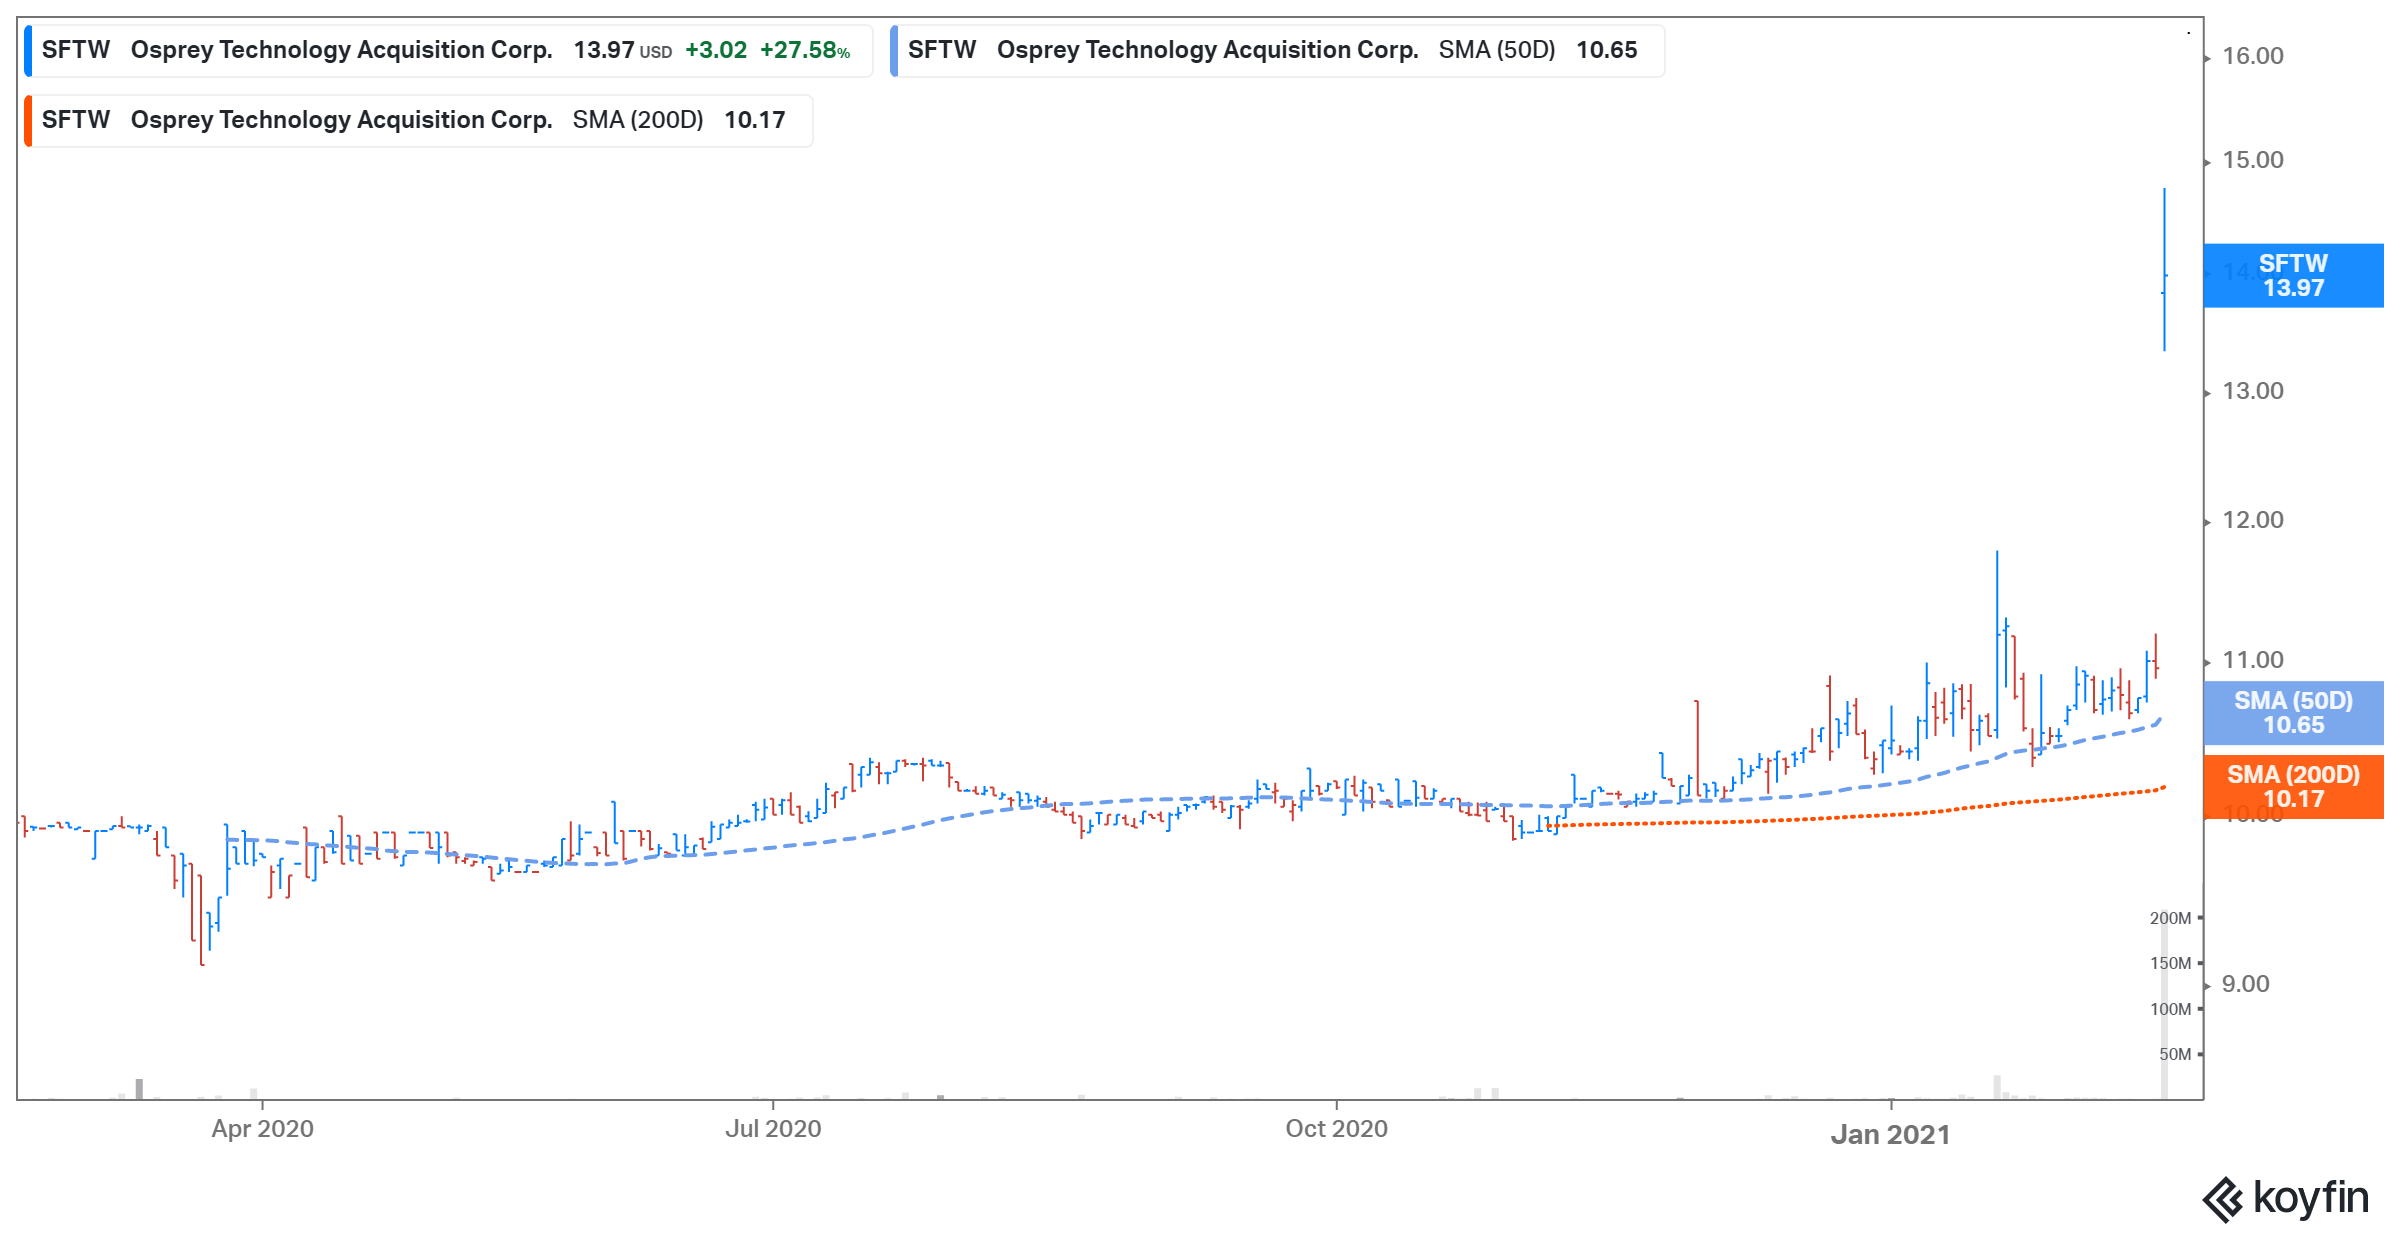Click the Jul 2020 date label
The width and height of the screenshot is (2400, 1240).
coord(773,1129)
